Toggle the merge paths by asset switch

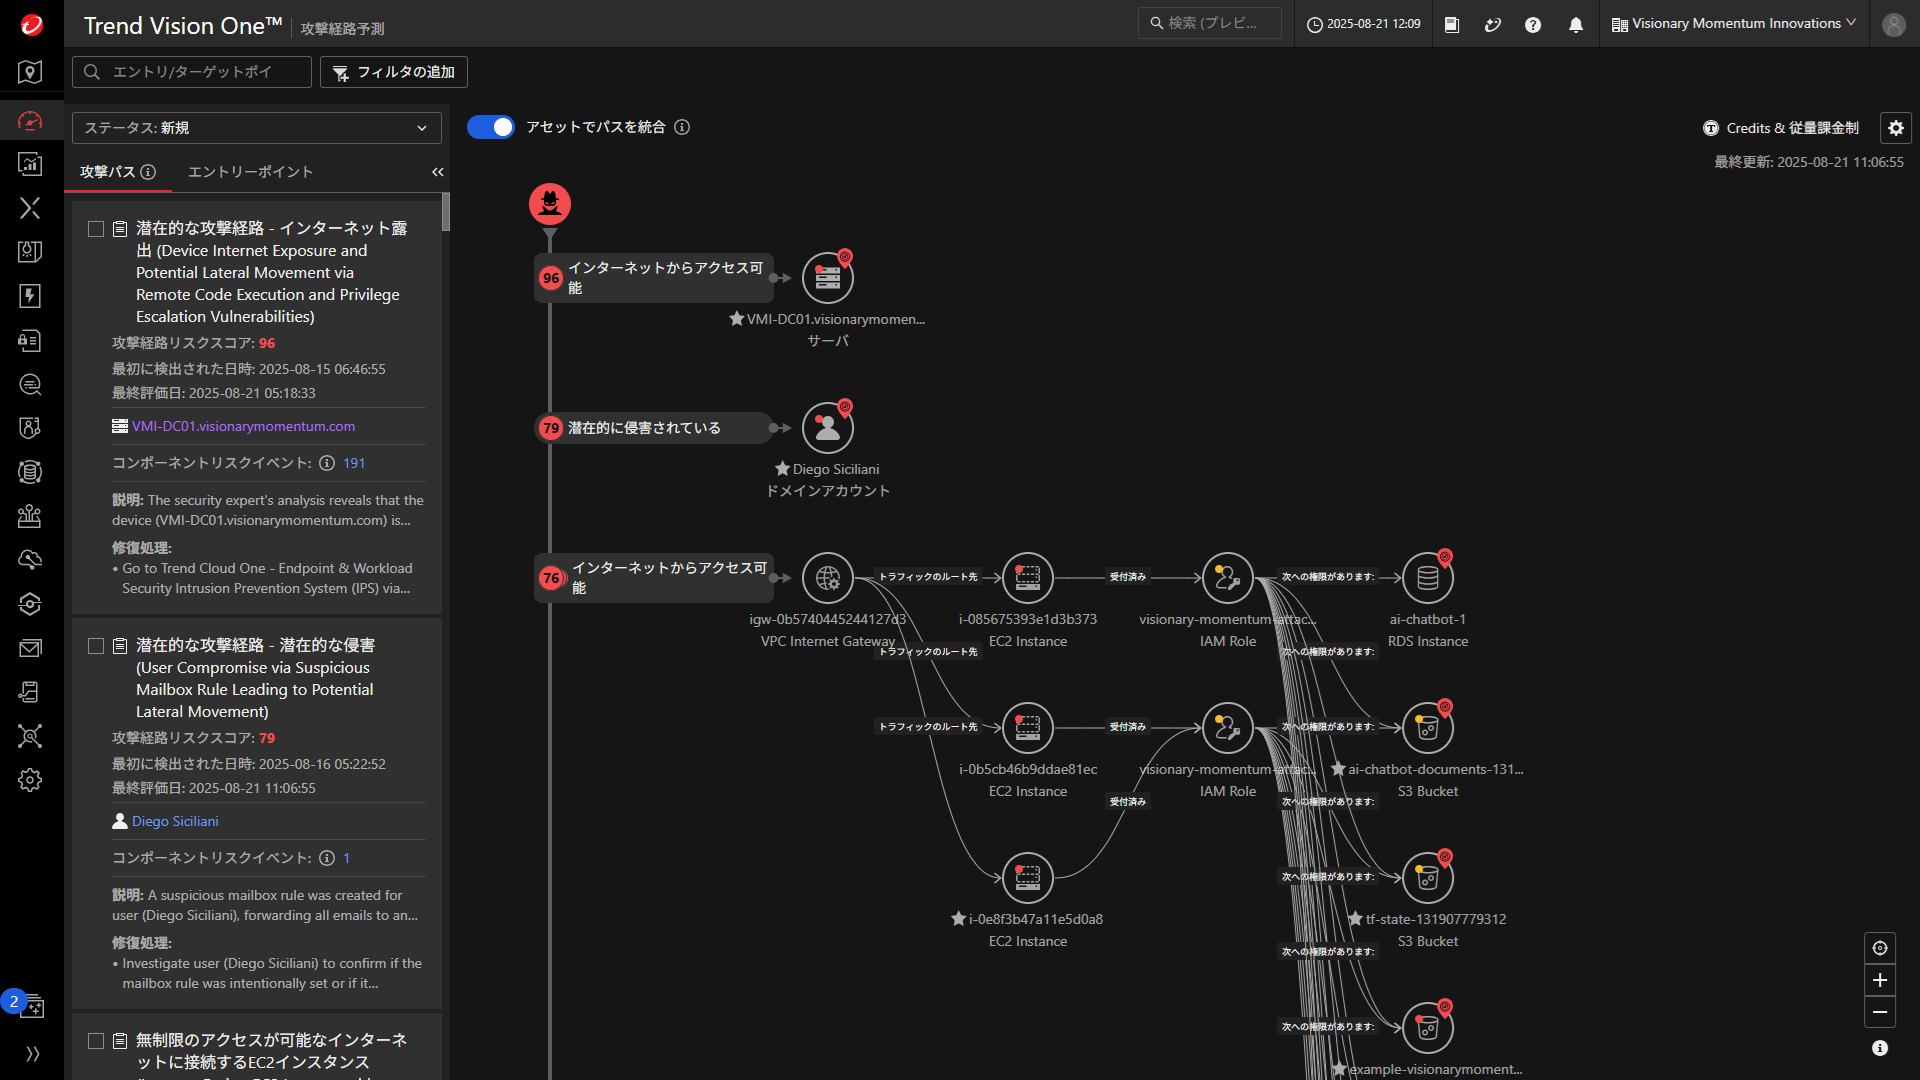pos(491,127)
